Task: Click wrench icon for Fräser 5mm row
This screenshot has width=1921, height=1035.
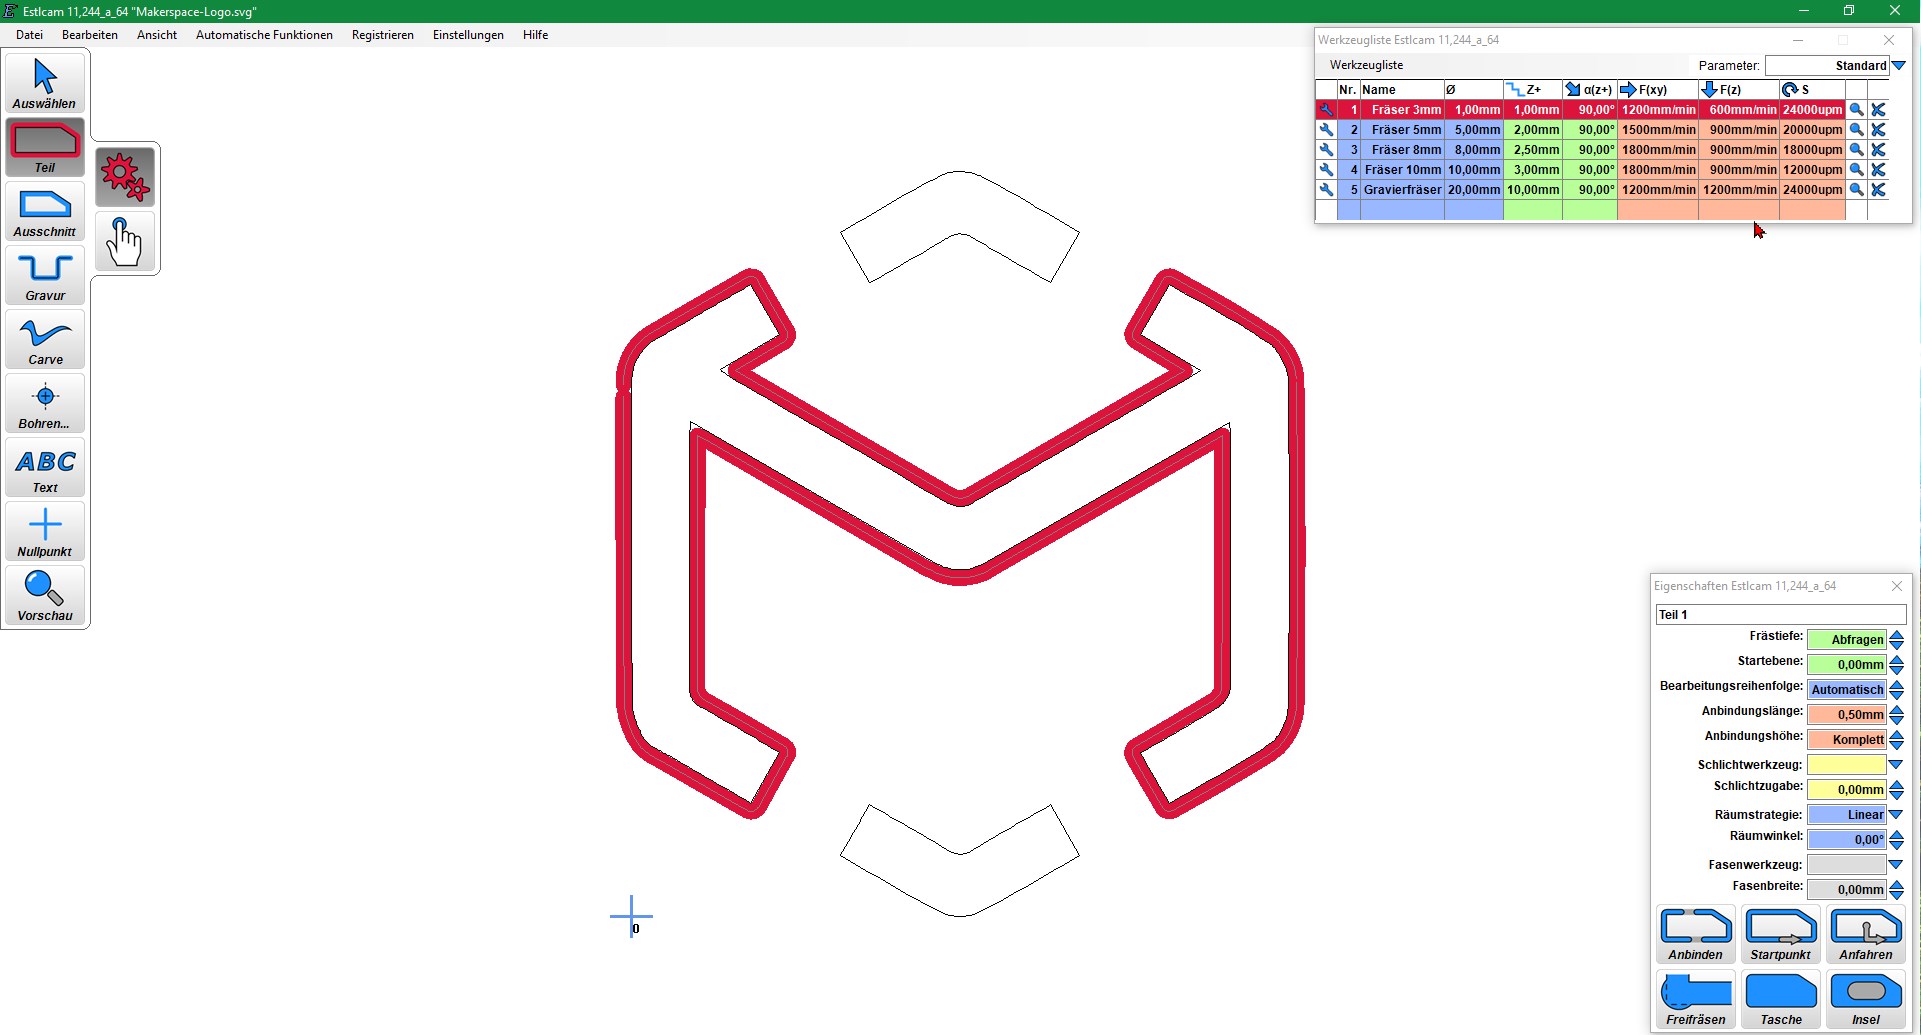Action: (1326, 130)
